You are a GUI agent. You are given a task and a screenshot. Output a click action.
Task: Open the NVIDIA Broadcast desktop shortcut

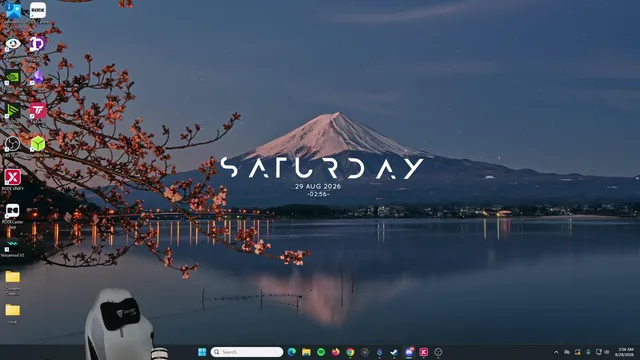coord(13,111)
